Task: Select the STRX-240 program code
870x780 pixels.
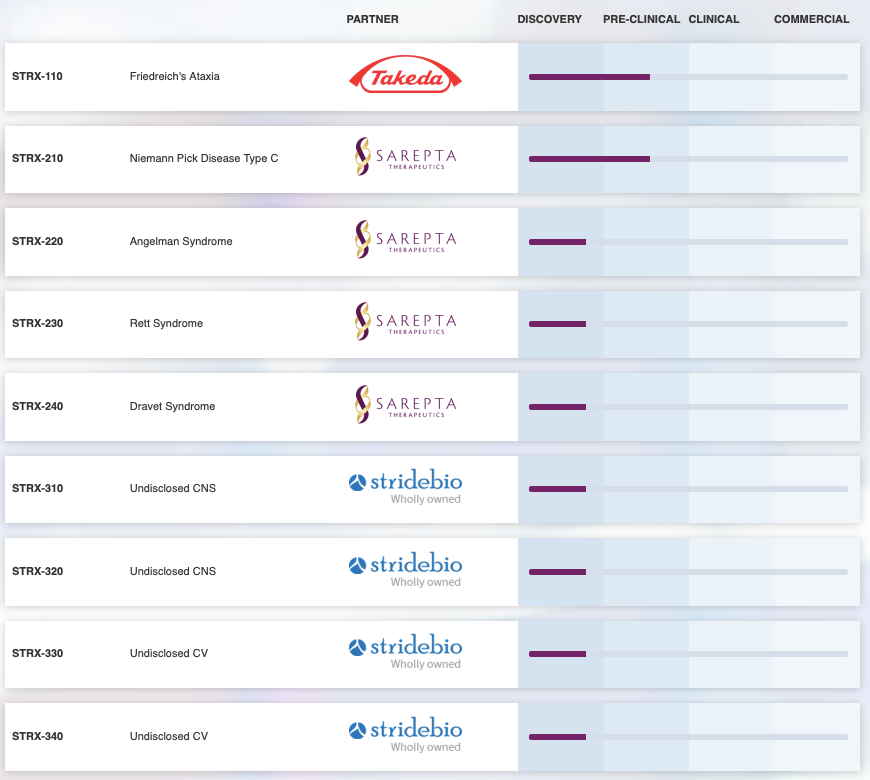Action: pos(37,406)
